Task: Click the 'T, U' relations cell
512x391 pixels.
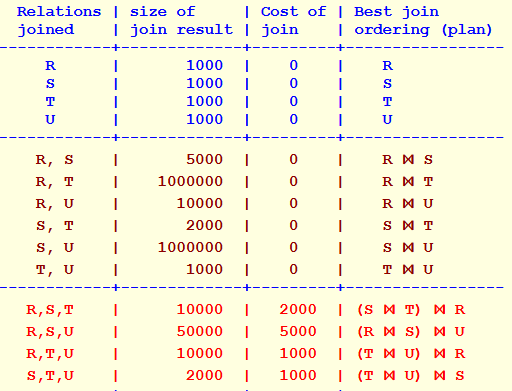Action: tap(54, 270)
